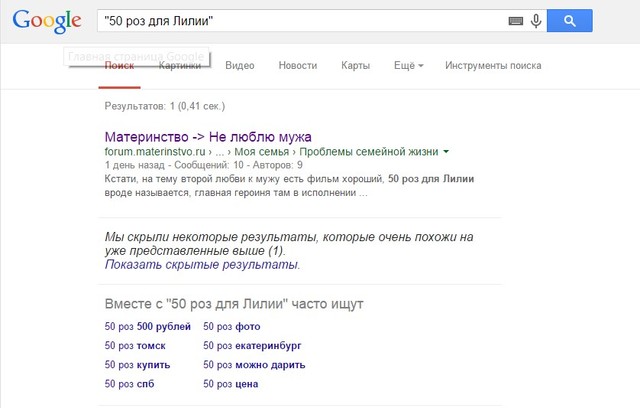Click notice text Мы скрыли некоторые результаты
Image resolution: width=640 pixels, height=408 pixels.
click(289, 244)
